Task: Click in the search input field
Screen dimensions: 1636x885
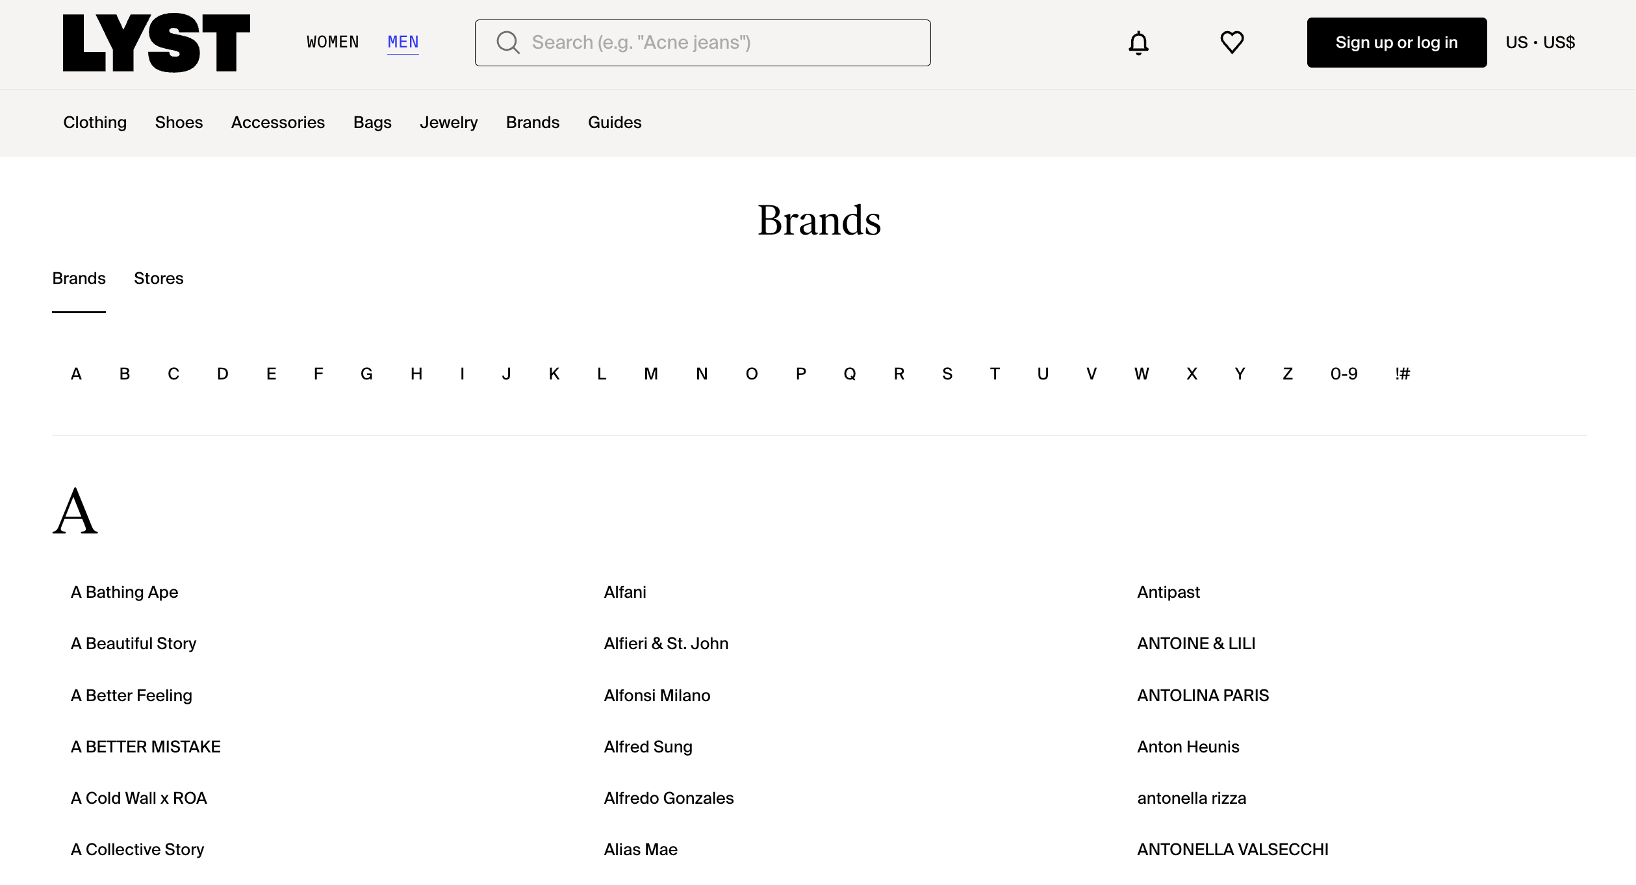Action: (x=720, y=43)
